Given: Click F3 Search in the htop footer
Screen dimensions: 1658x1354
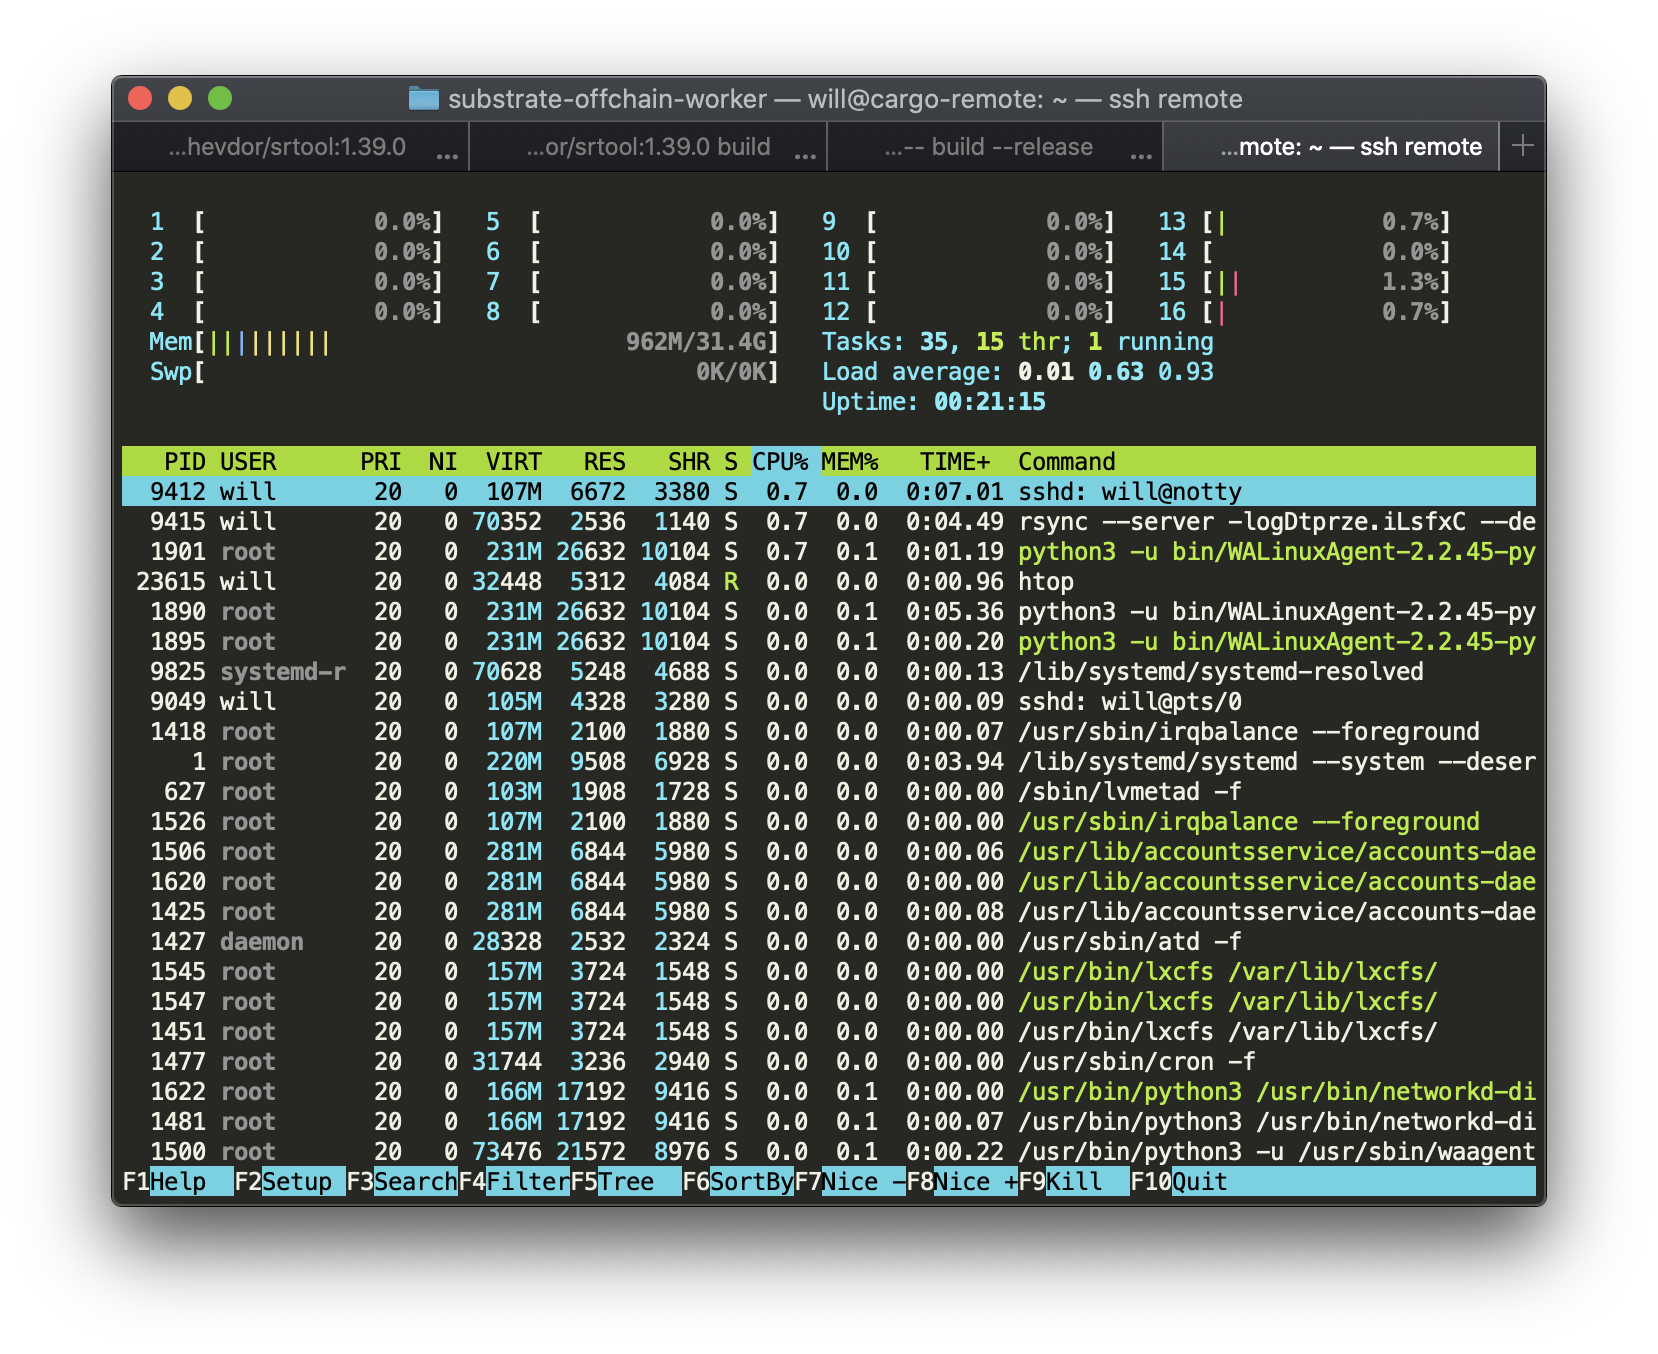Looking at the screenshot, I should click(x=401, y=1181).
